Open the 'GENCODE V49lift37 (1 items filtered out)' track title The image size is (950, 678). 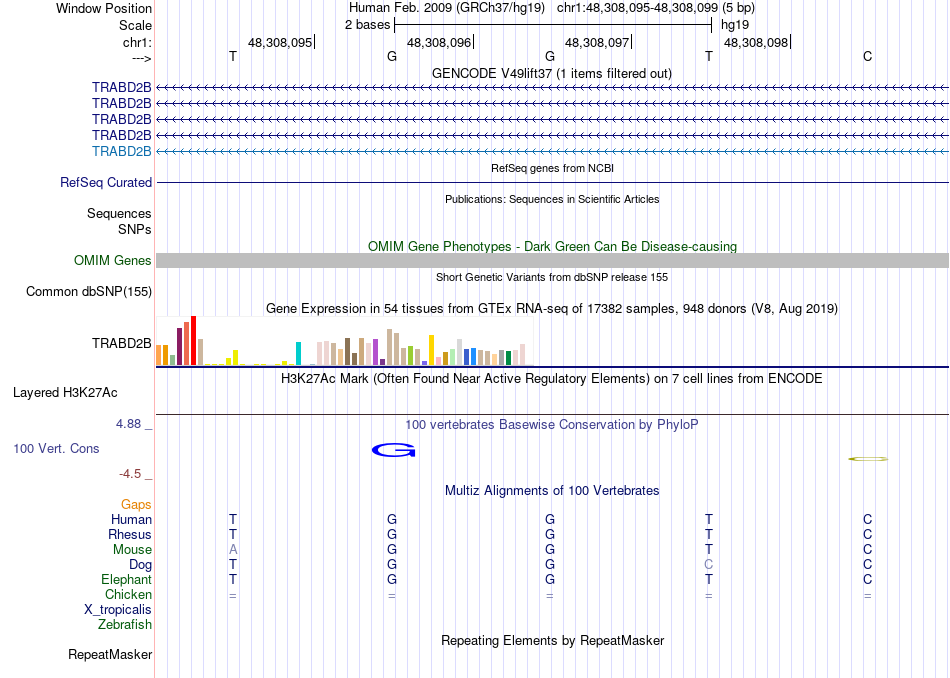[x=552, y=73]
